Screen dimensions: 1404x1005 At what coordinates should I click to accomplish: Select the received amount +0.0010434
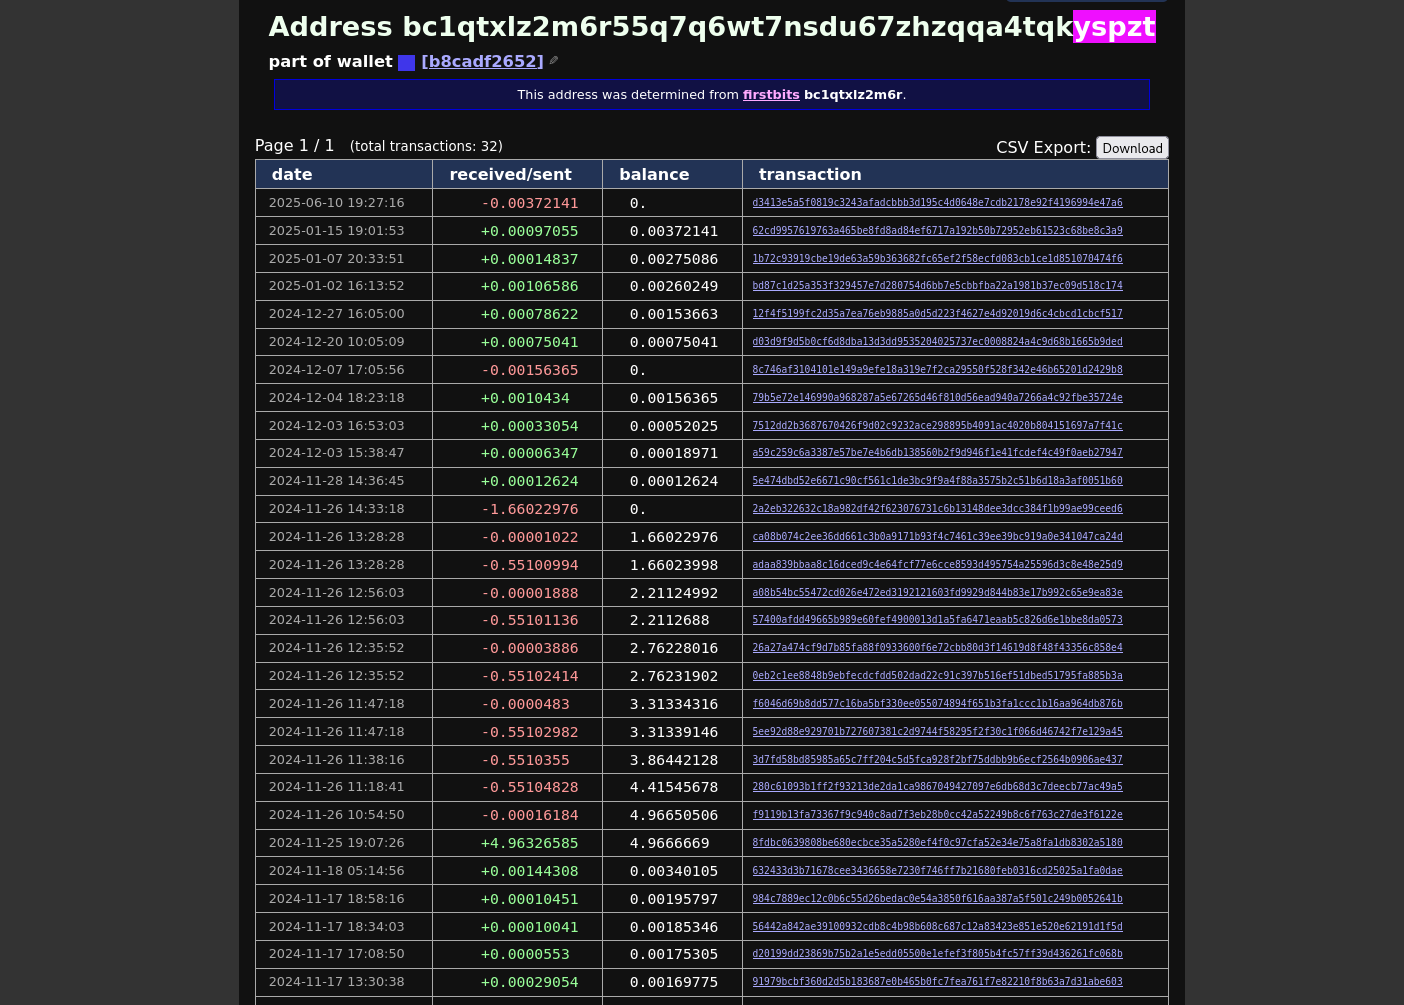(x=526, y=398)
